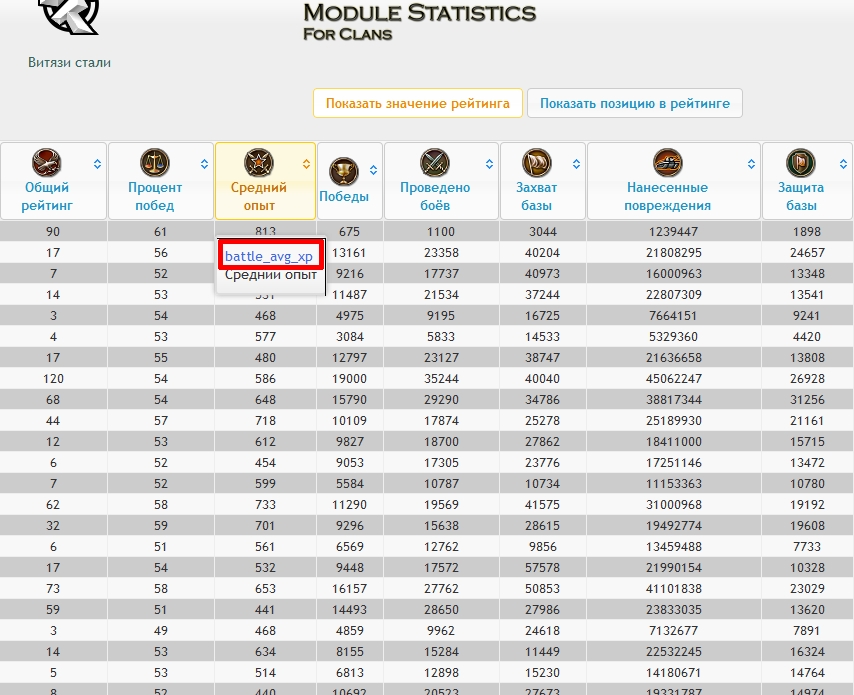Click the clan emblem logo at top left
854x695 pixels.
68,15
